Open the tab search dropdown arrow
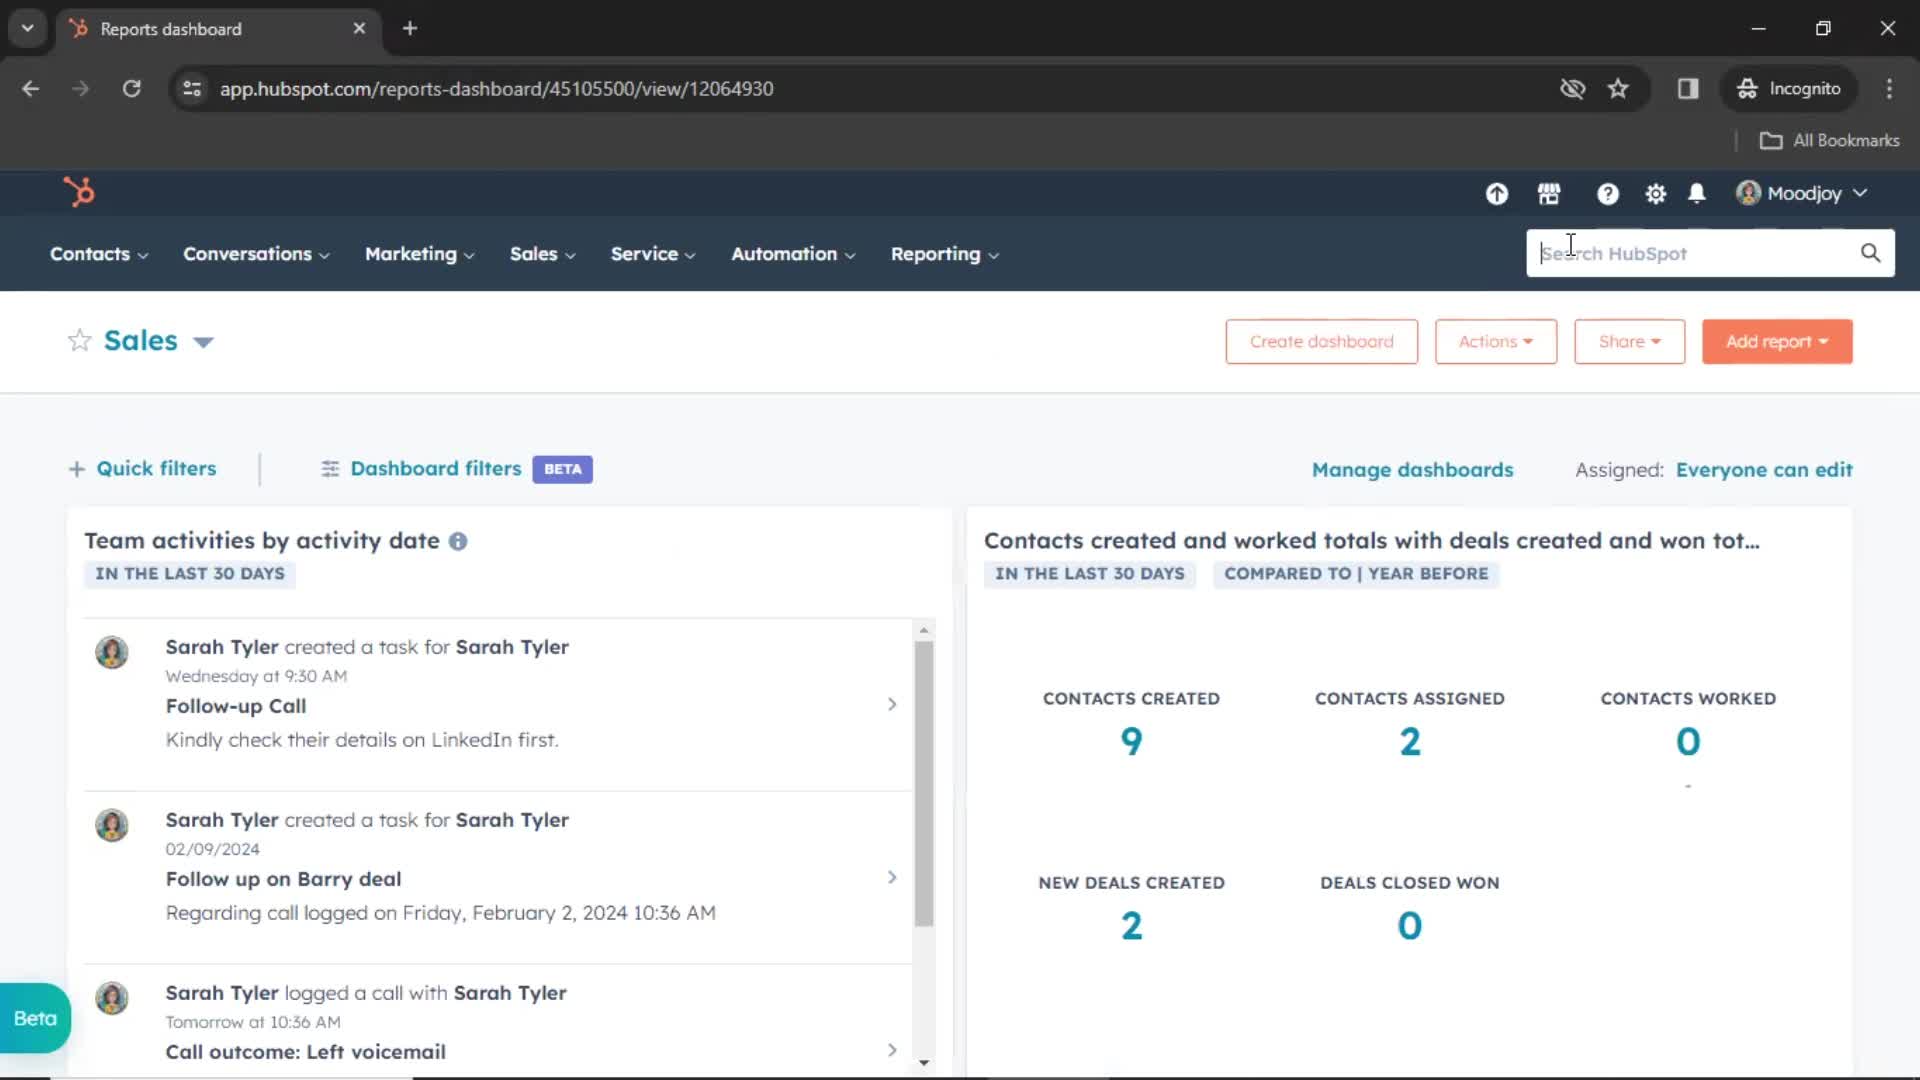This screenshot has height=1080, width=1920. (27, 28)
